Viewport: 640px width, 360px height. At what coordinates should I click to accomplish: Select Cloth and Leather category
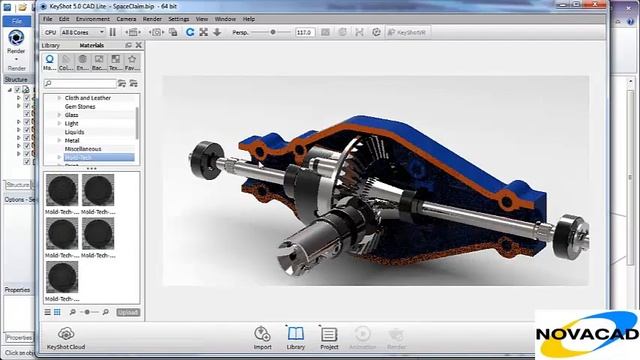pyautogui.click(x=88, y=98)
